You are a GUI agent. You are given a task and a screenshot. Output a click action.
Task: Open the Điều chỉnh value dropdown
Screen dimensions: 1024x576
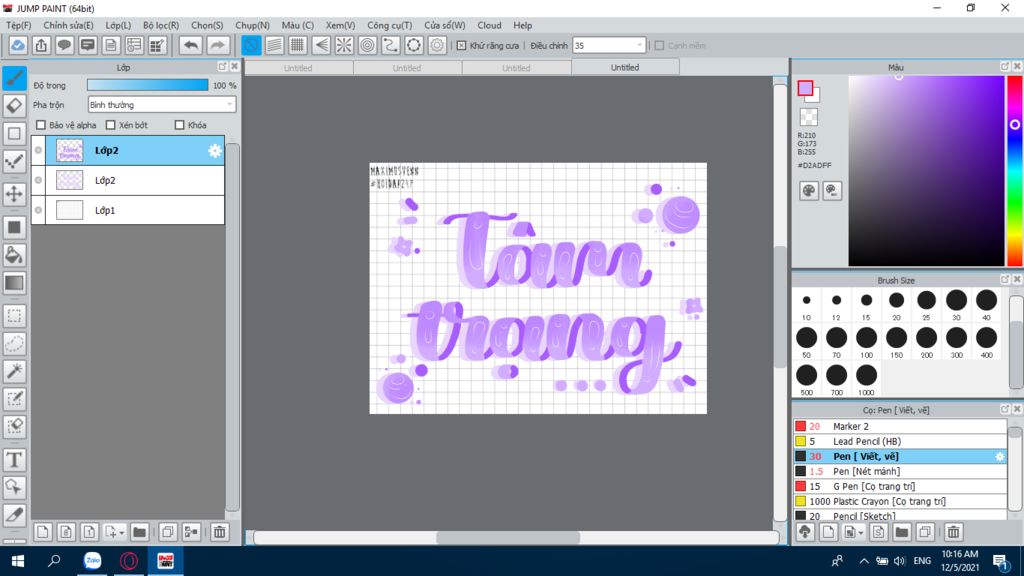(609, 46)
